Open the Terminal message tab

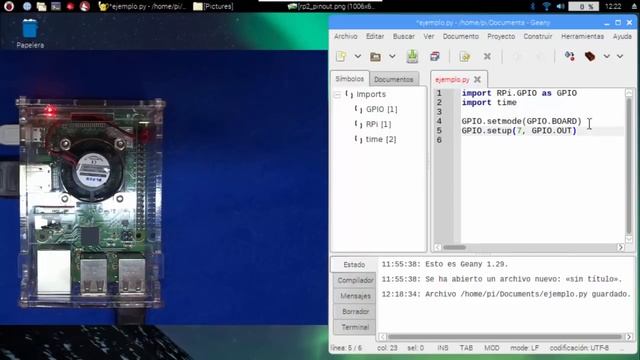(x=355, y=327)
